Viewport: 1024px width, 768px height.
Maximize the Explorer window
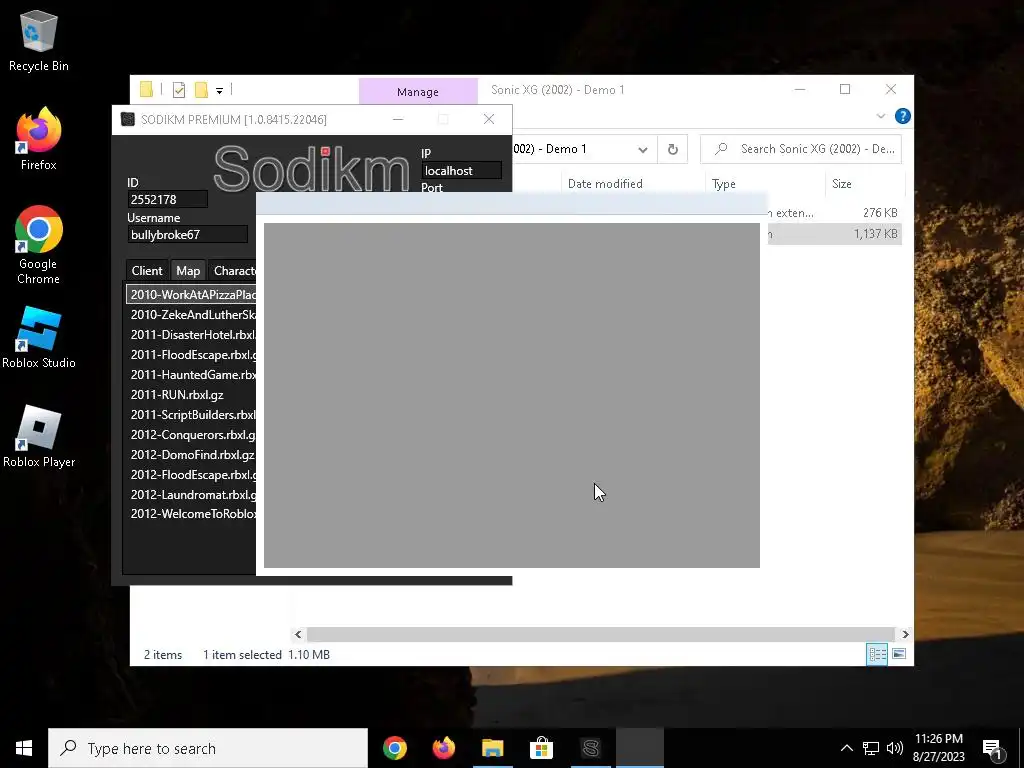(x=845, y=89)
